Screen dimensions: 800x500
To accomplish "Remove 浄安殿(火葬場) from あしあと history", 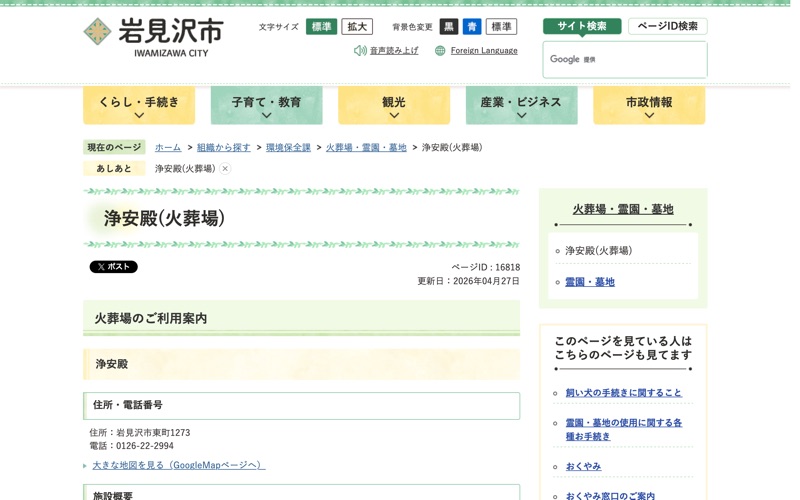I will pyautogui.click(x=225, y=168).
